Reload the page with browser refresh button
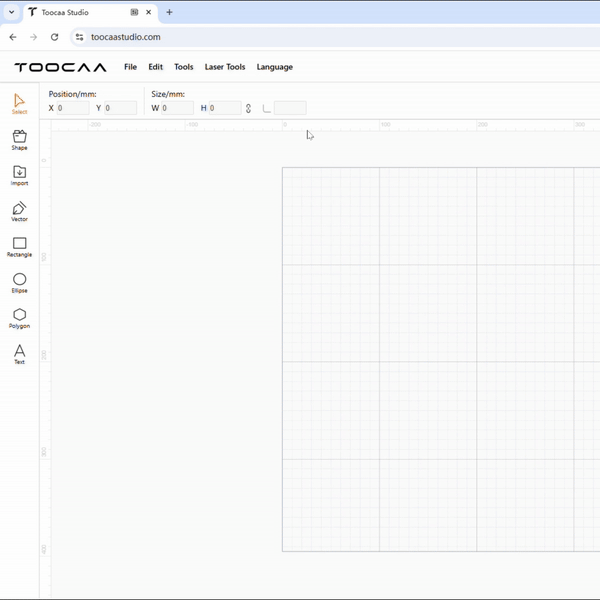This screenshot has width=600, height=600. click(x=54, y=37)
